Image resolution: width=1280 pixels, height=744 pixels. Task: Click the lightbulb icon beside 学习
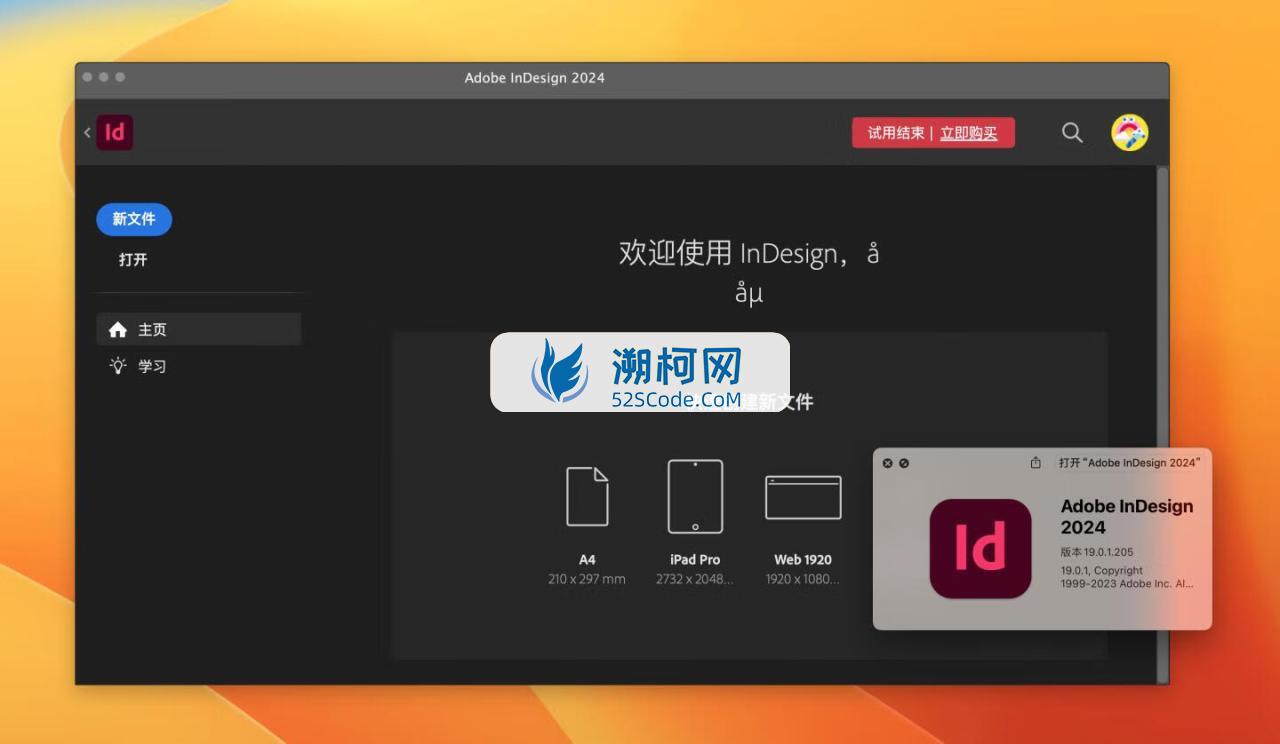click(118, 365)
